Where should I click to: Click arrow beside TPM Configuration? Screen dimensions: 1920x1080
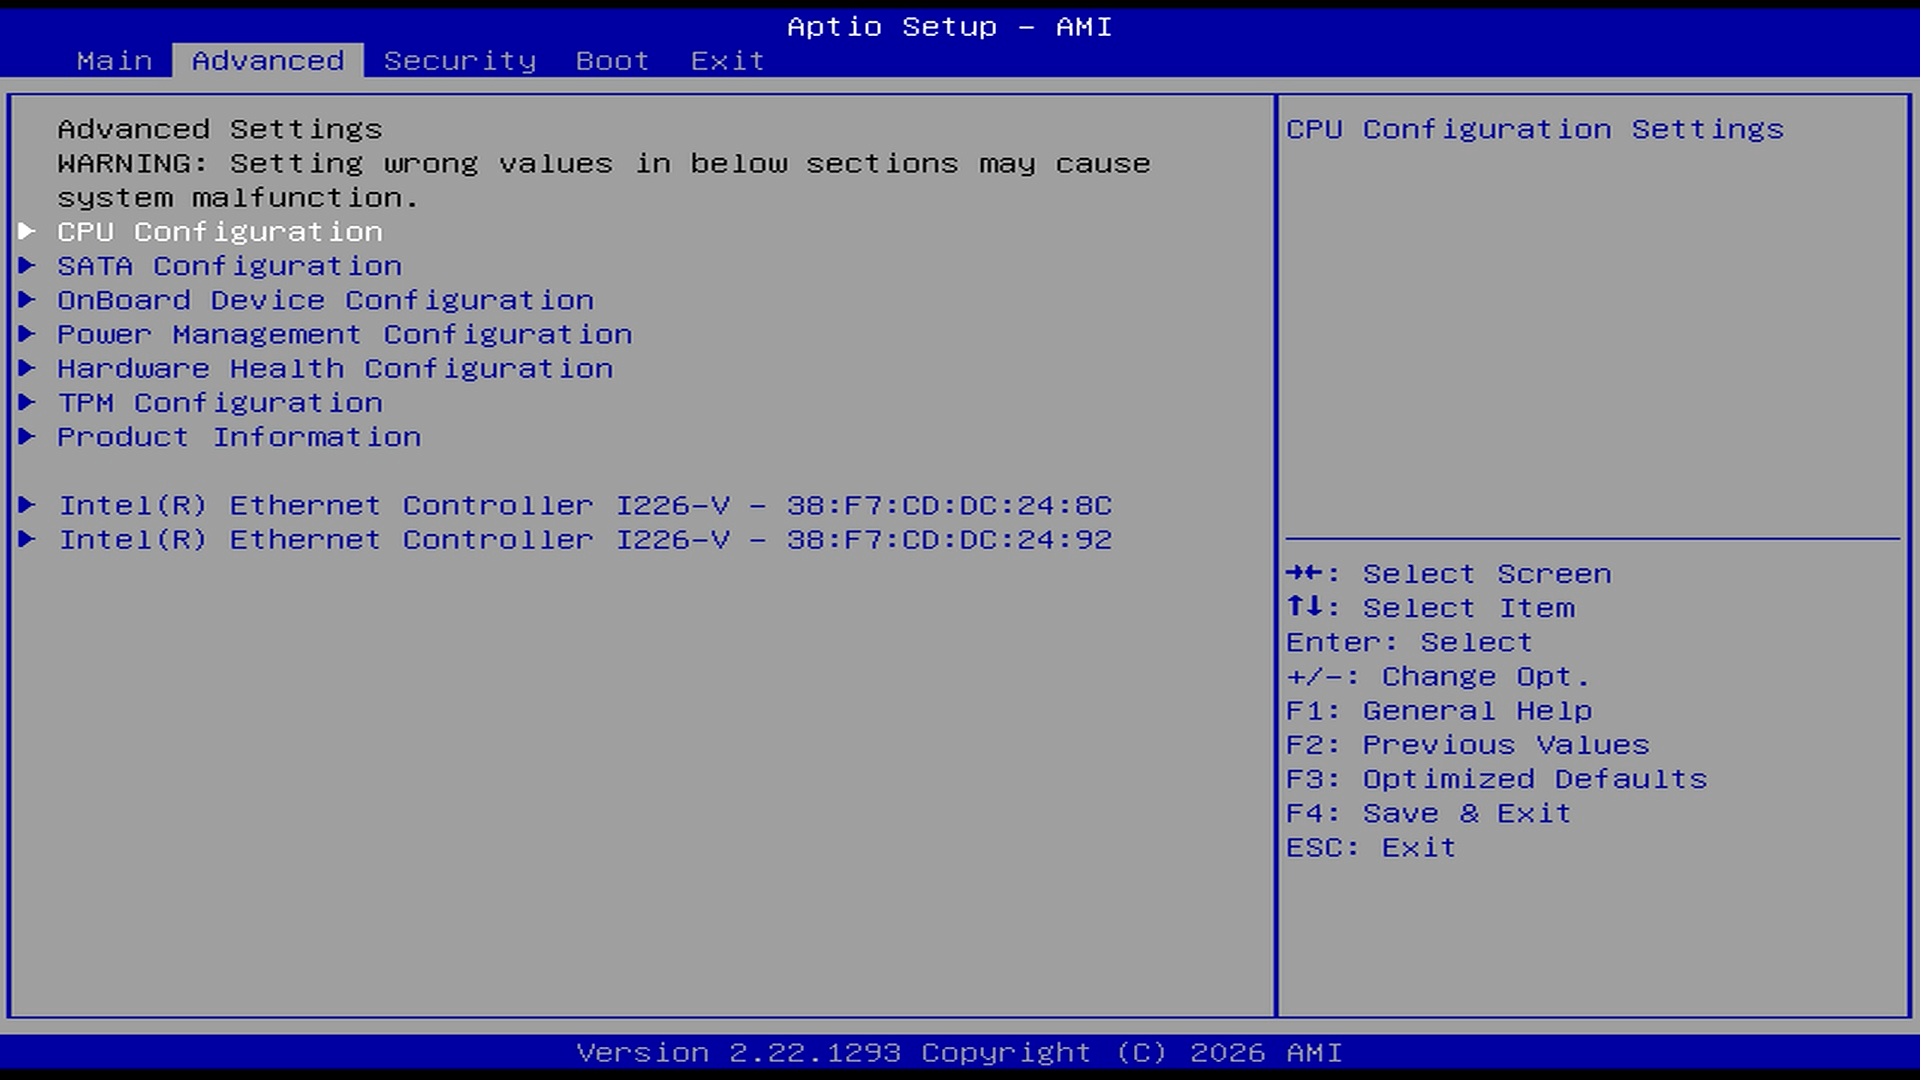tap(27, 403)
